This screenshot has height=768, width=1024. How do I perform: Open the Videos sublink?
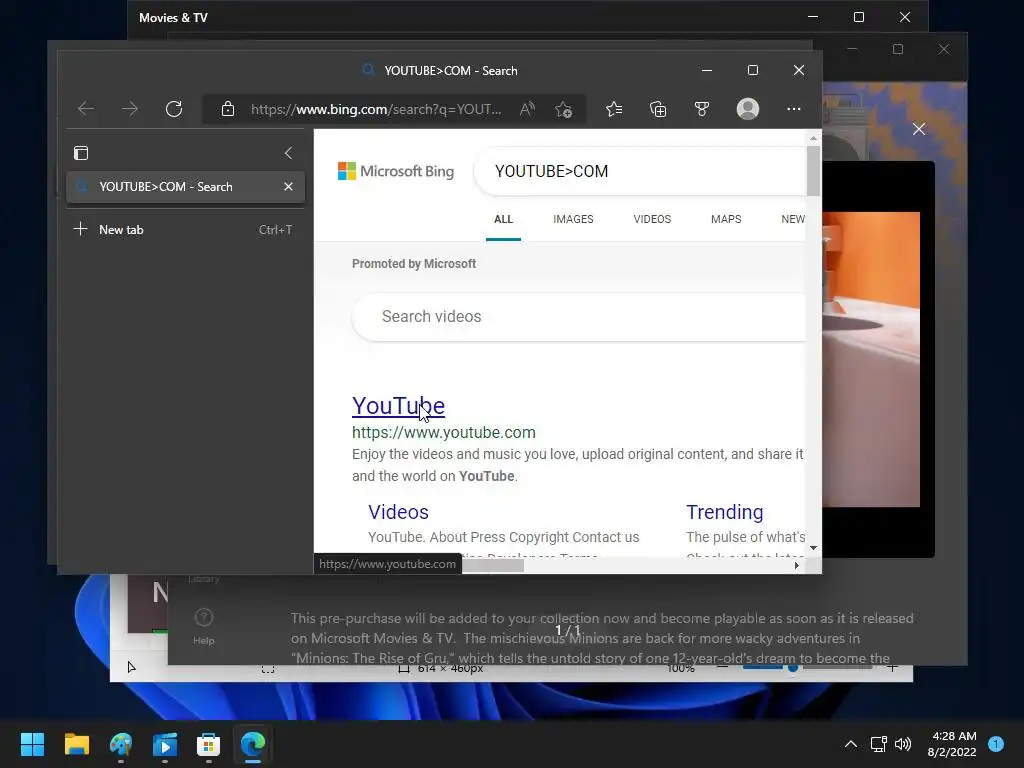(398, 512)
